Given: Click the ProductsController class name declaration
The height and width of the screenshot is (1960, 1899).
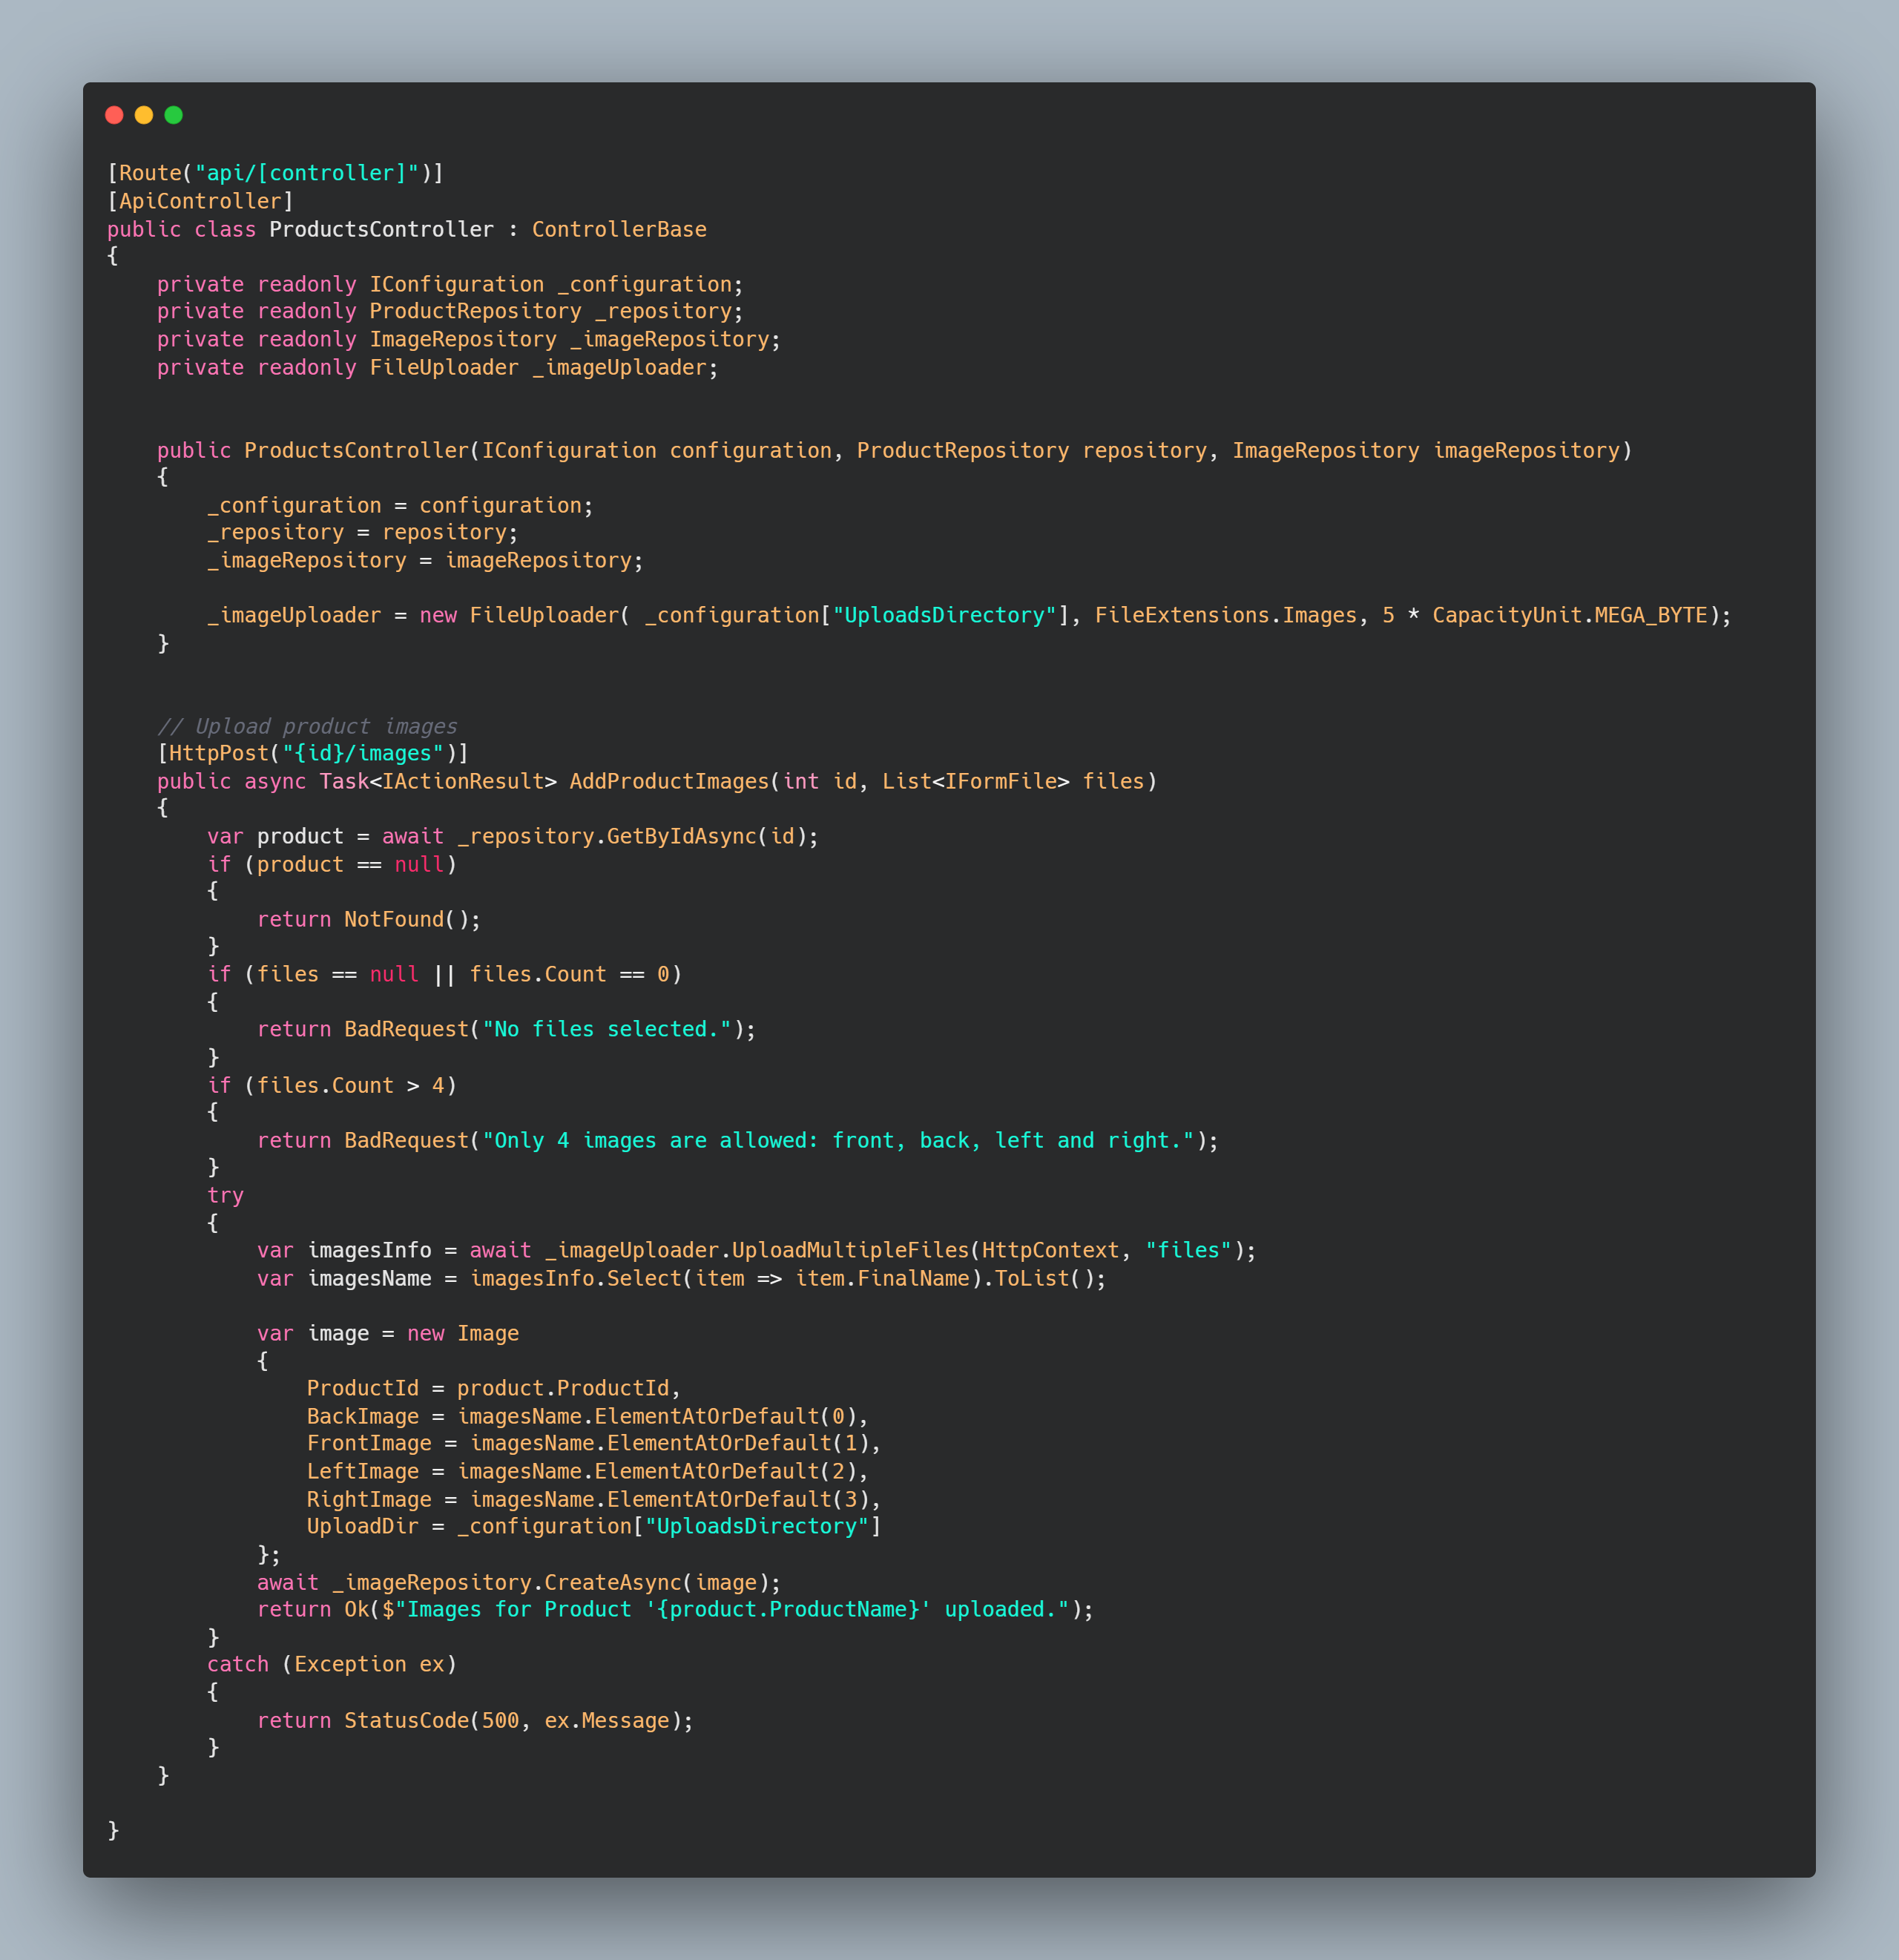Looking at the screenshot, I should point(381,229).
